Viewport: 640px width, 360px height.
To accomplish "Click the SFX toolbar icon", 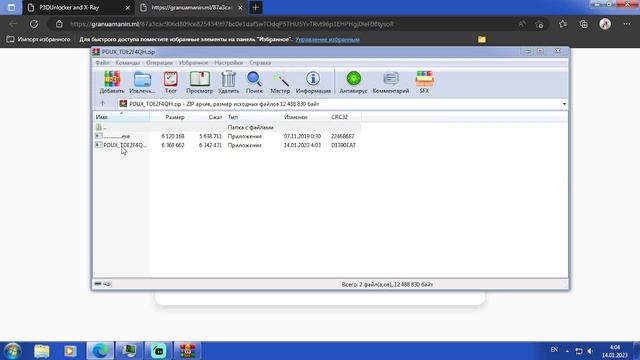I will coord(424,82).
